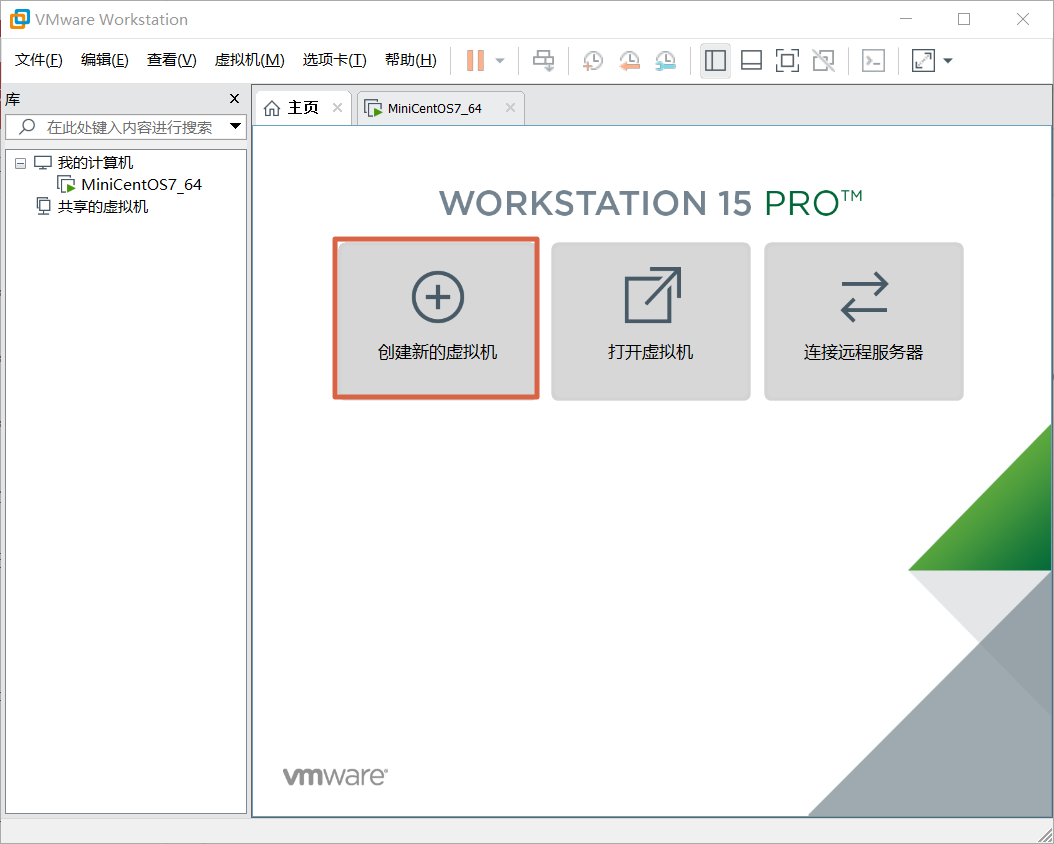This screenshot has width=1054, height=844.
Task: Toggle the library sidebar view icon
Action: pyautogui.click(x=715, y=60)
